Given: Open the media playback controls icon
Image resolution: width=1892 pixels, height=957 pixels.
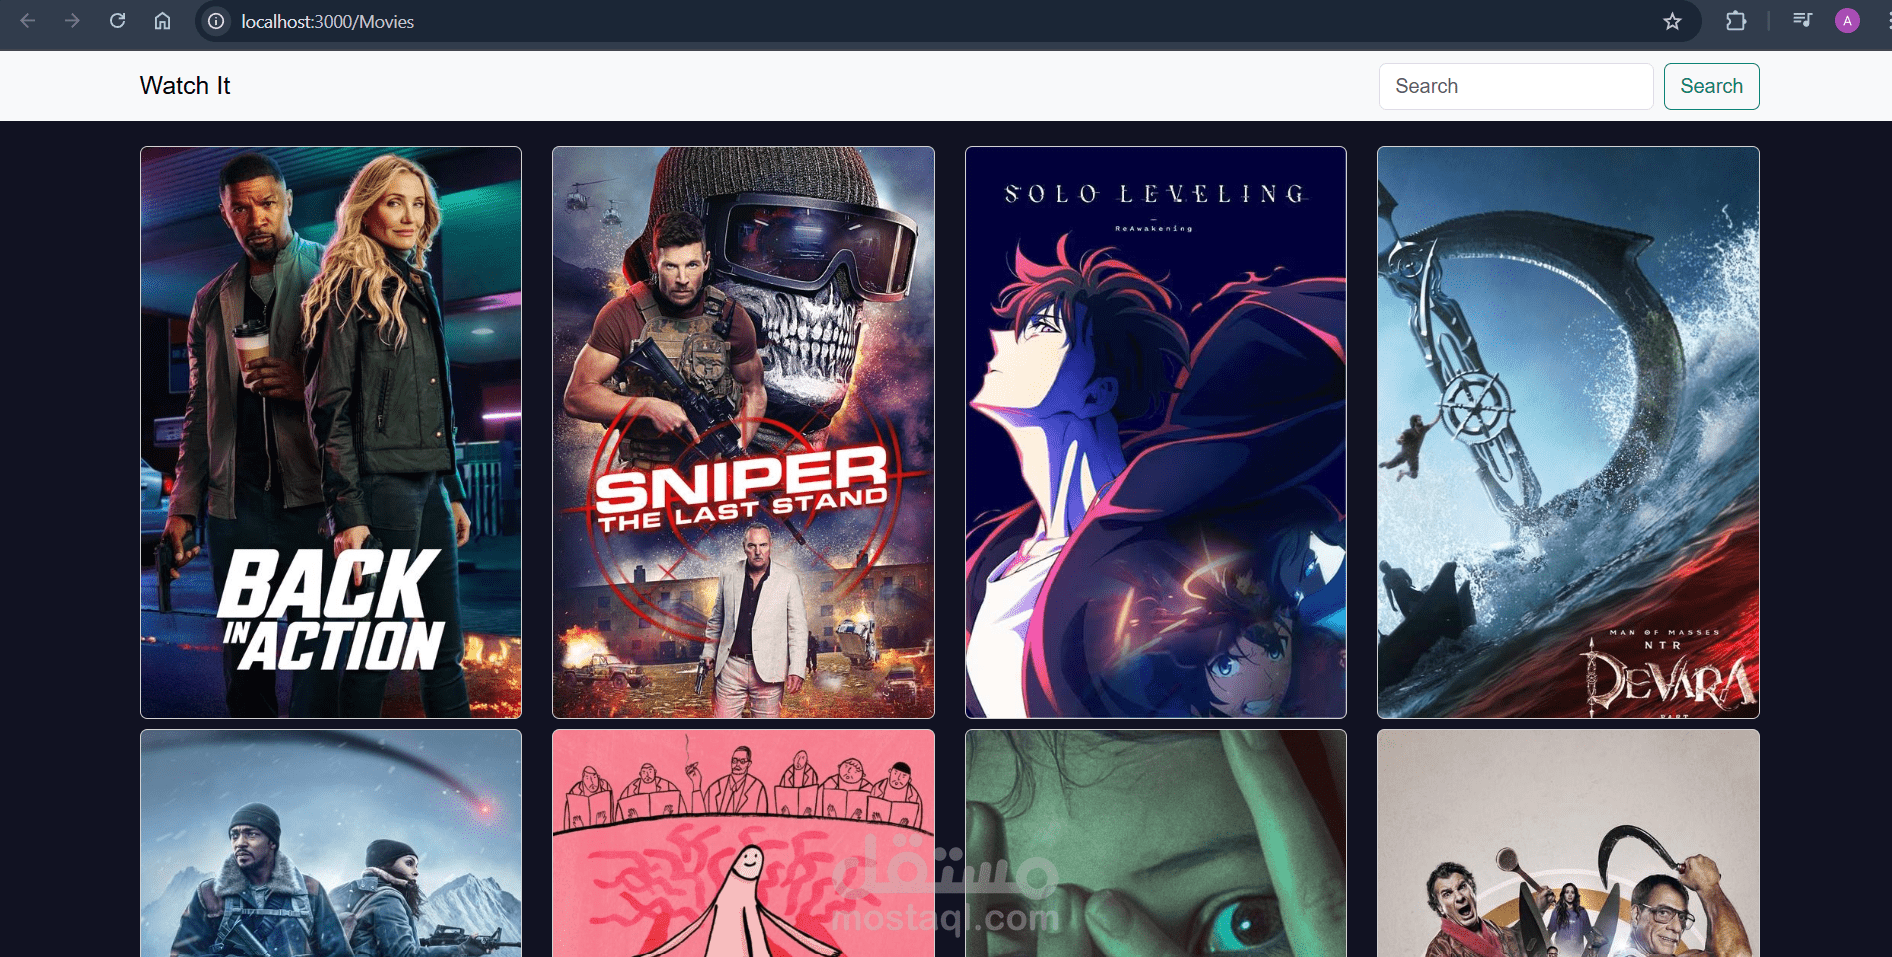Looking at the screenshot, I should 1801,20.
